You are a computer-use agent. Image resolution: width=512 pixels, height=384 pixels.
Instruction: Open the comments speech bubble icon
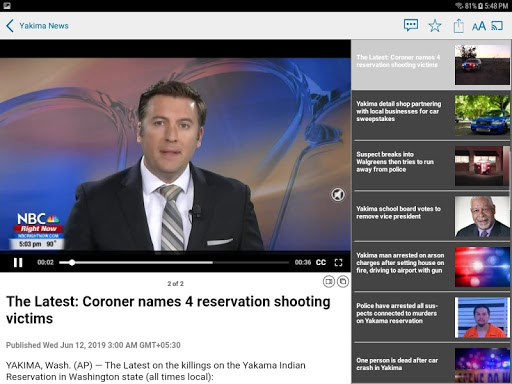(x=411, y=25)
